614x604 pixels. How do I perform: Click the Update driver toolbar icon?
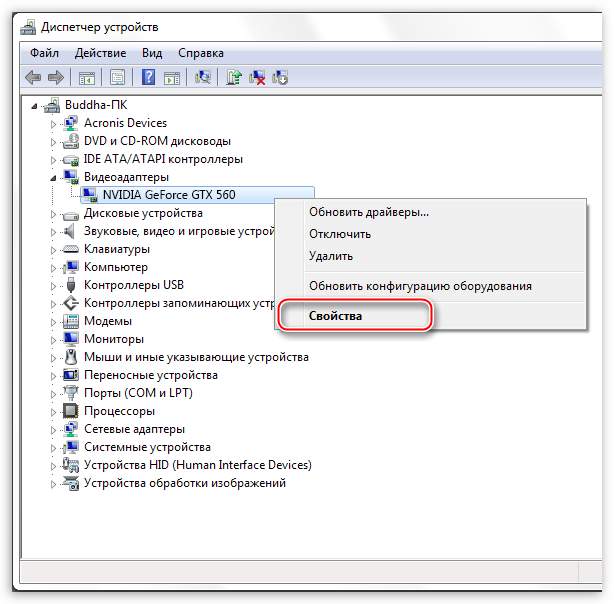[x=235, y=77]
